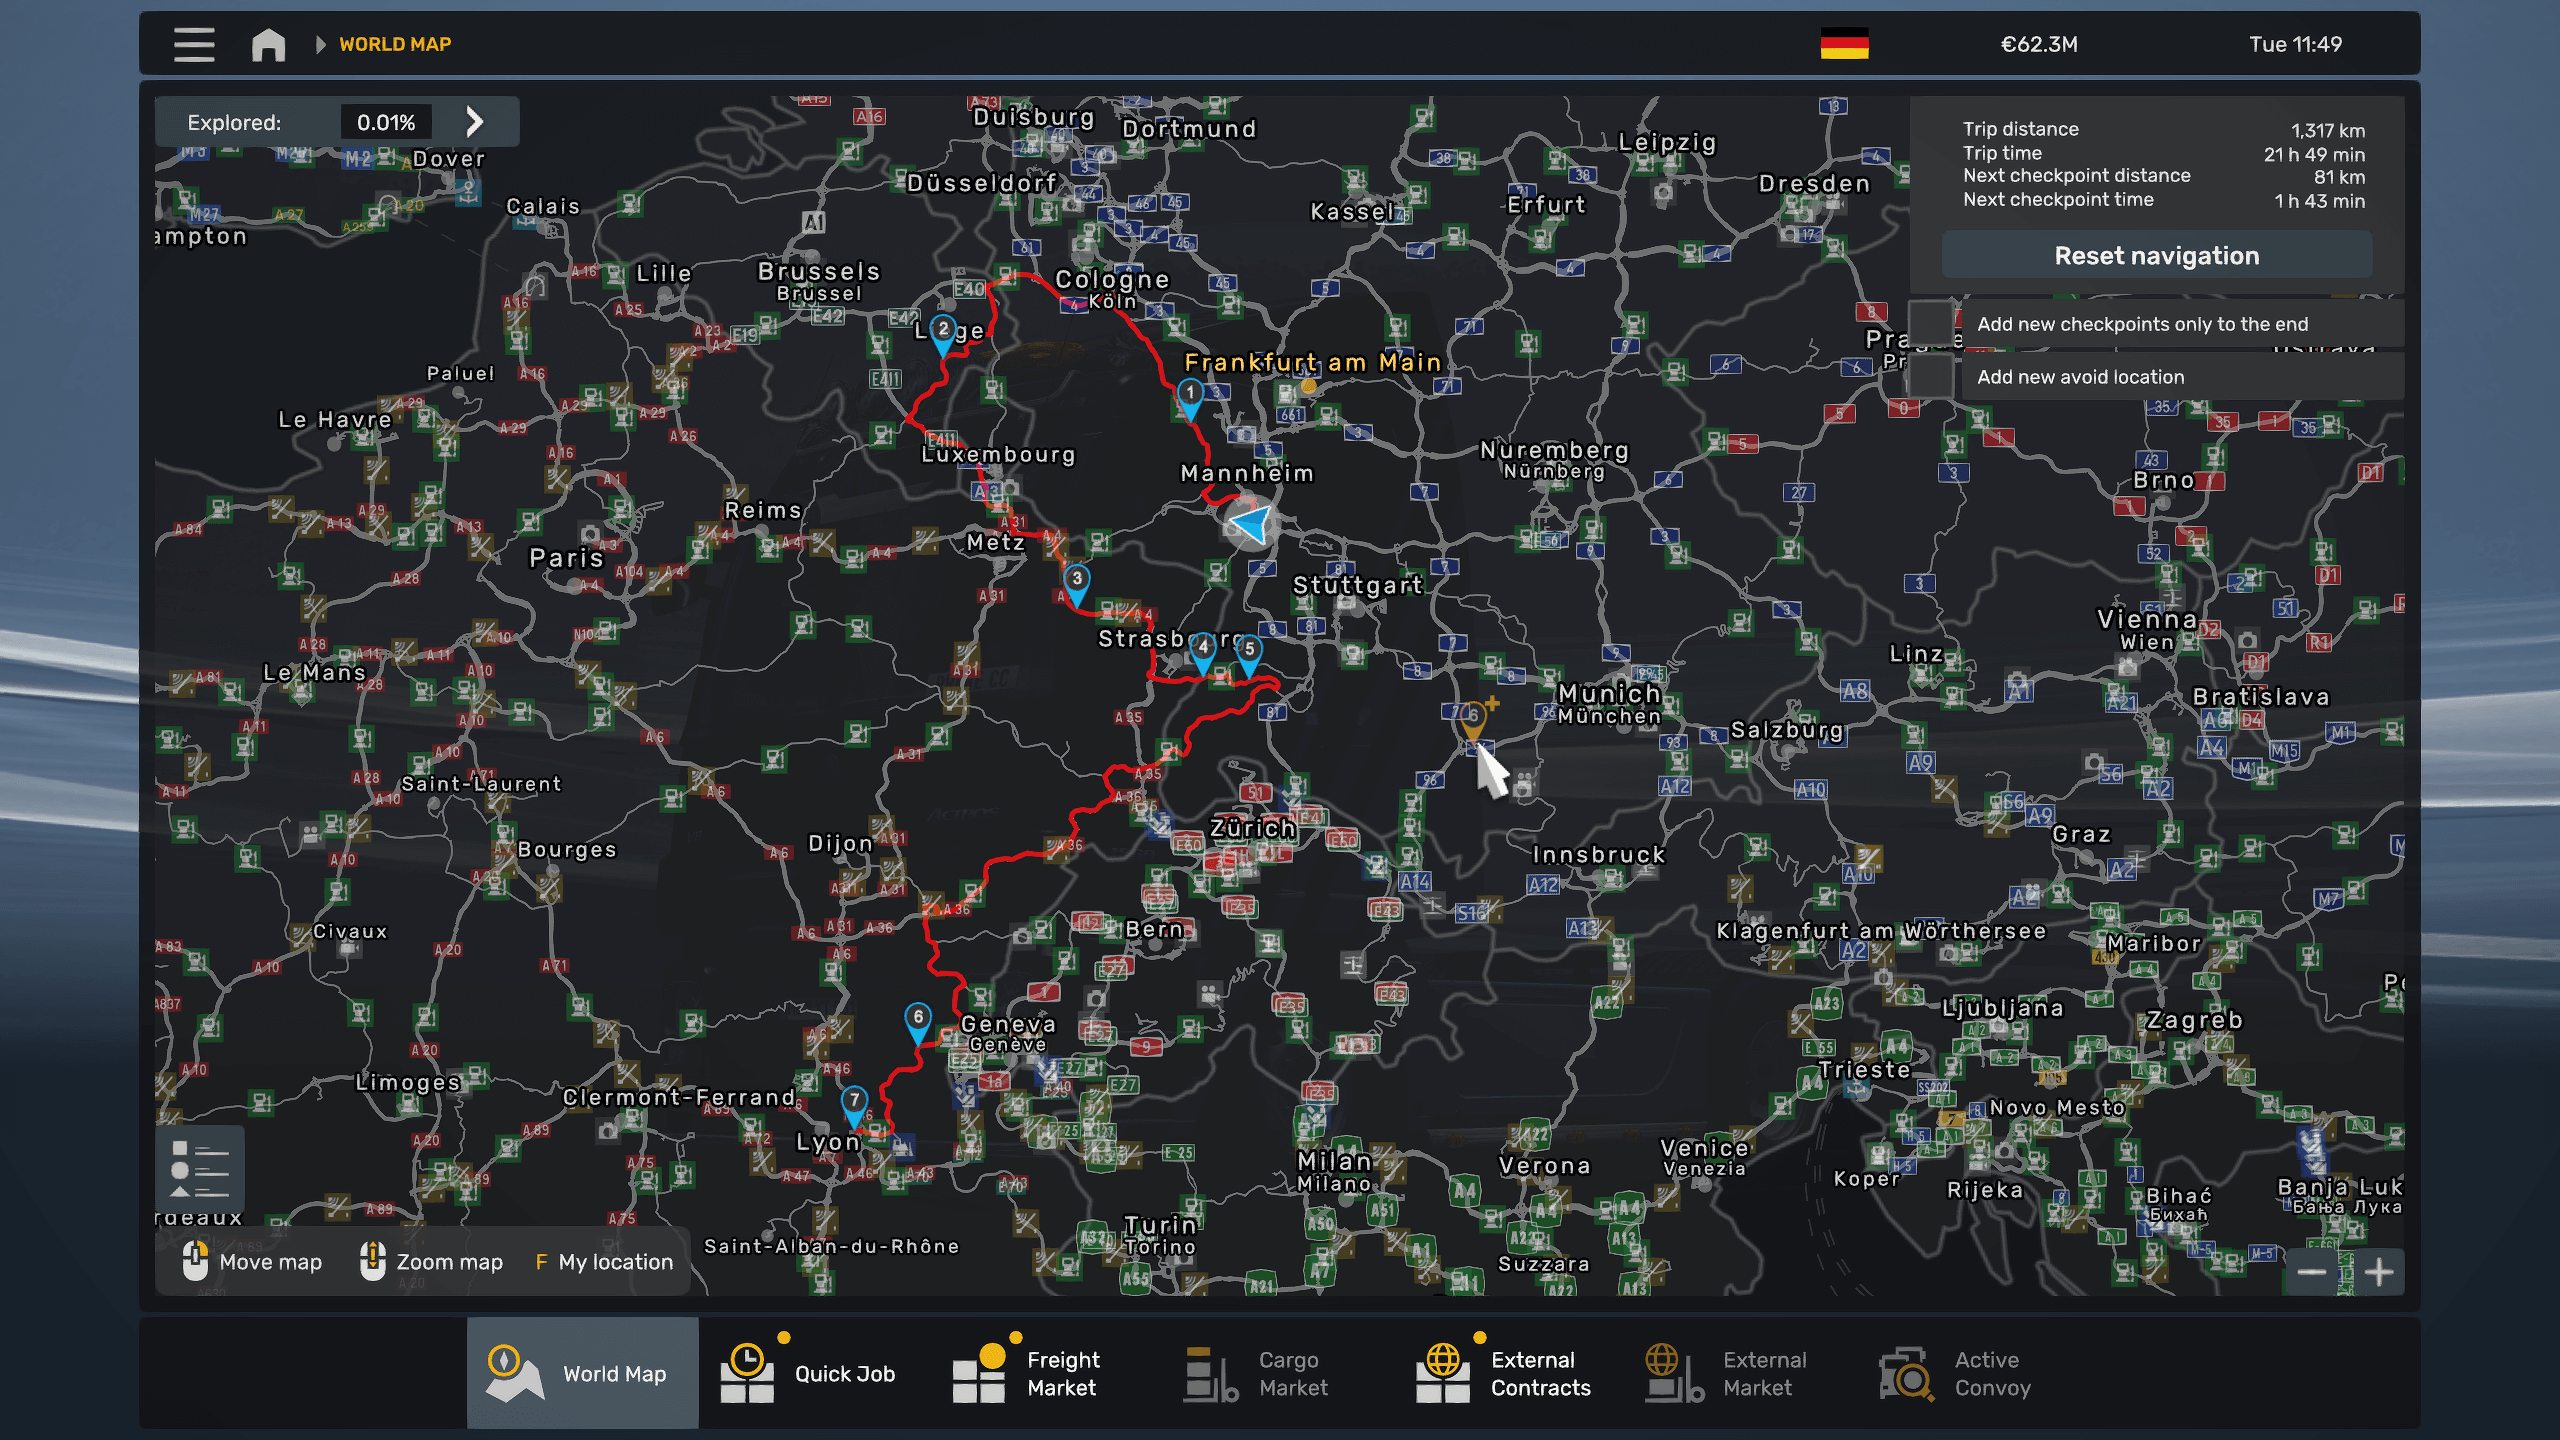
Task: Click the breadcrumb arrow before World Map
Action: click(320, 44)
